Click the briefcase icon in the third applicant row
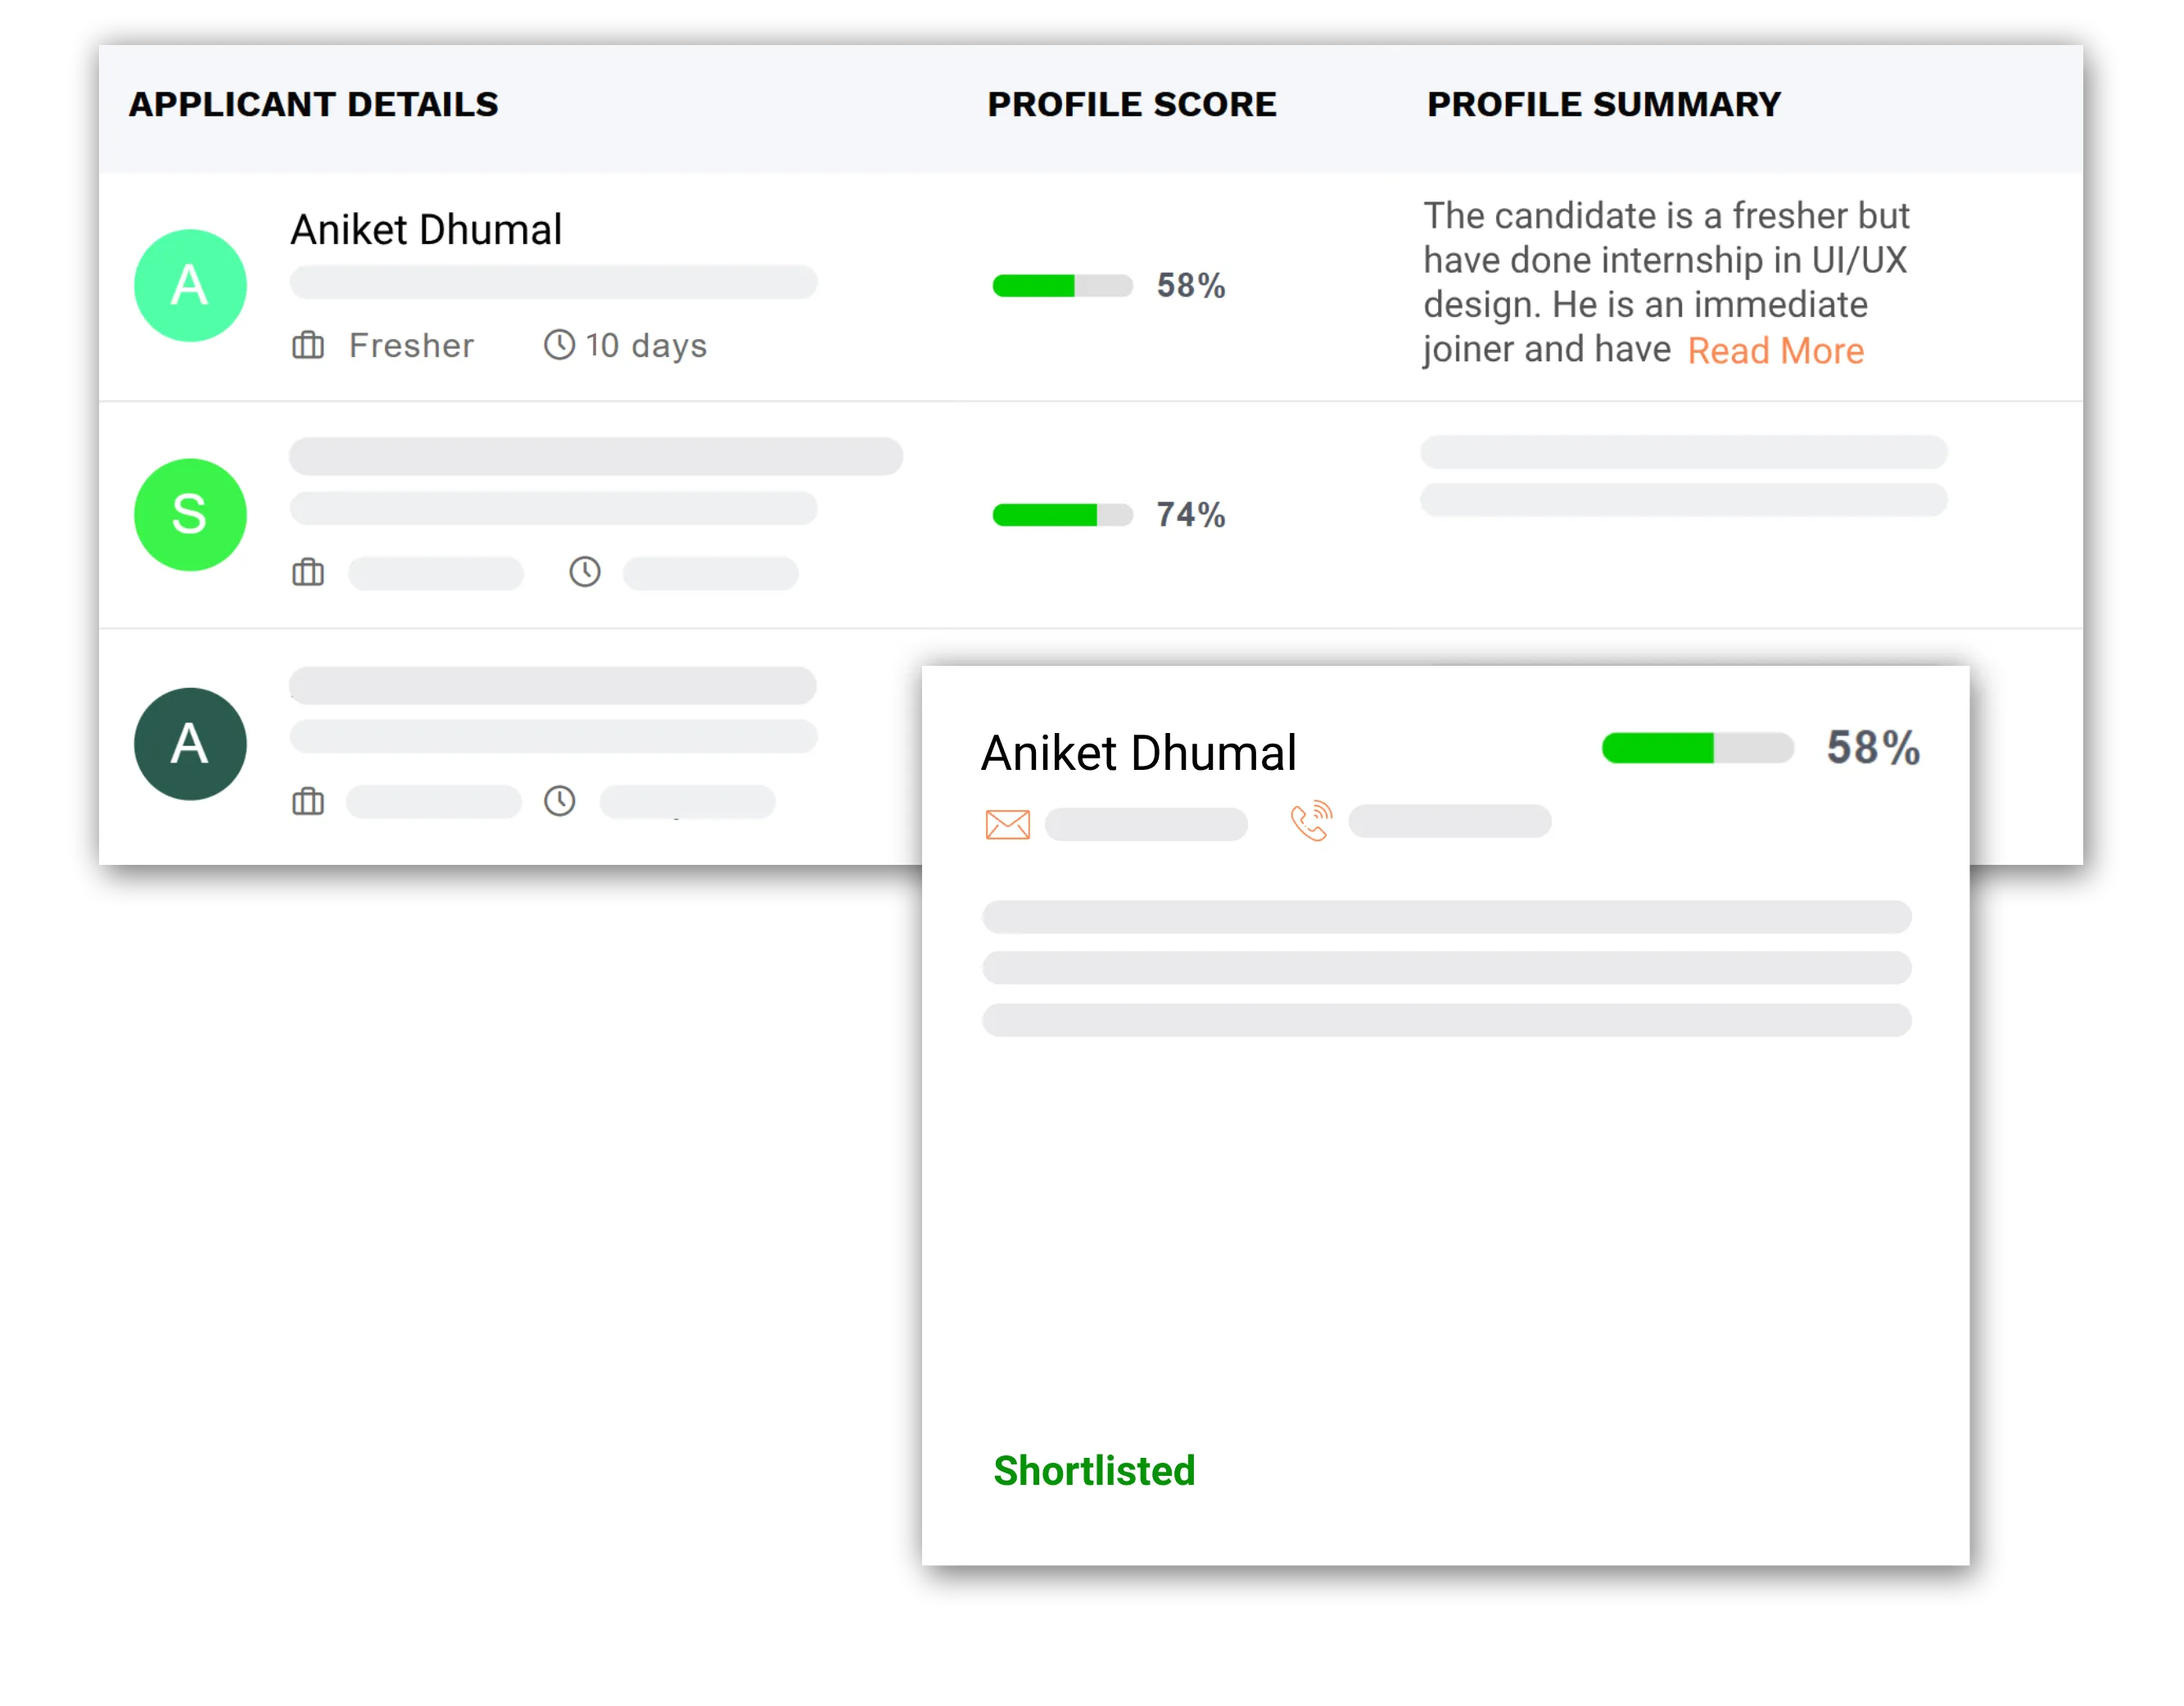The width and height of the screenshot is (2184, 1706). click(x=308, y=802)
